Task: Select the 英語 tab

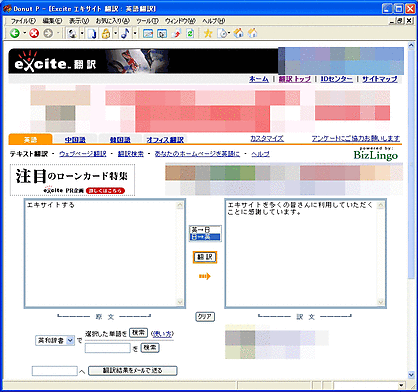Action: pos(30,139)
